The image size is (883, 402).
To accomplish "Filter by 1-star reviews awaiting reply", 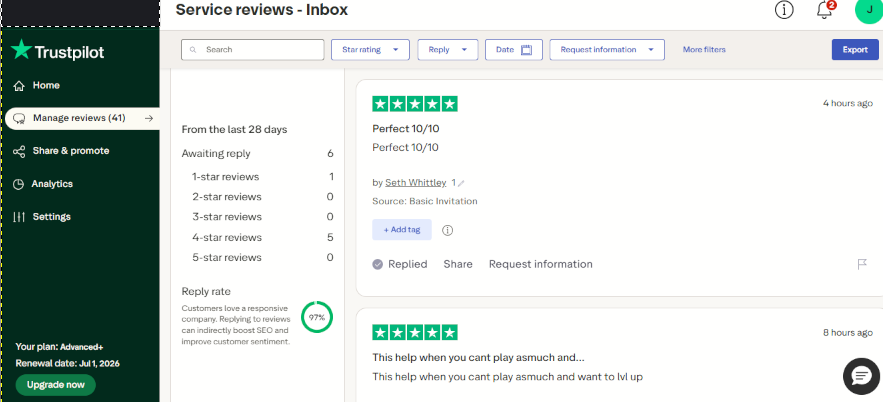I will coord(262,177).
